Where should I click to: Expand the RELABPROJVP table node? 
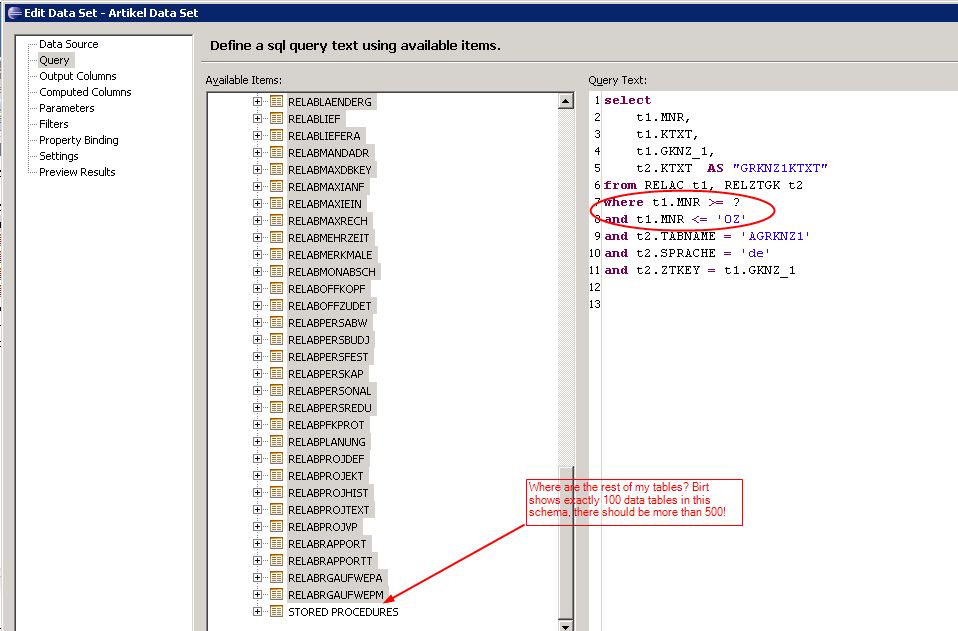[257, 527]
